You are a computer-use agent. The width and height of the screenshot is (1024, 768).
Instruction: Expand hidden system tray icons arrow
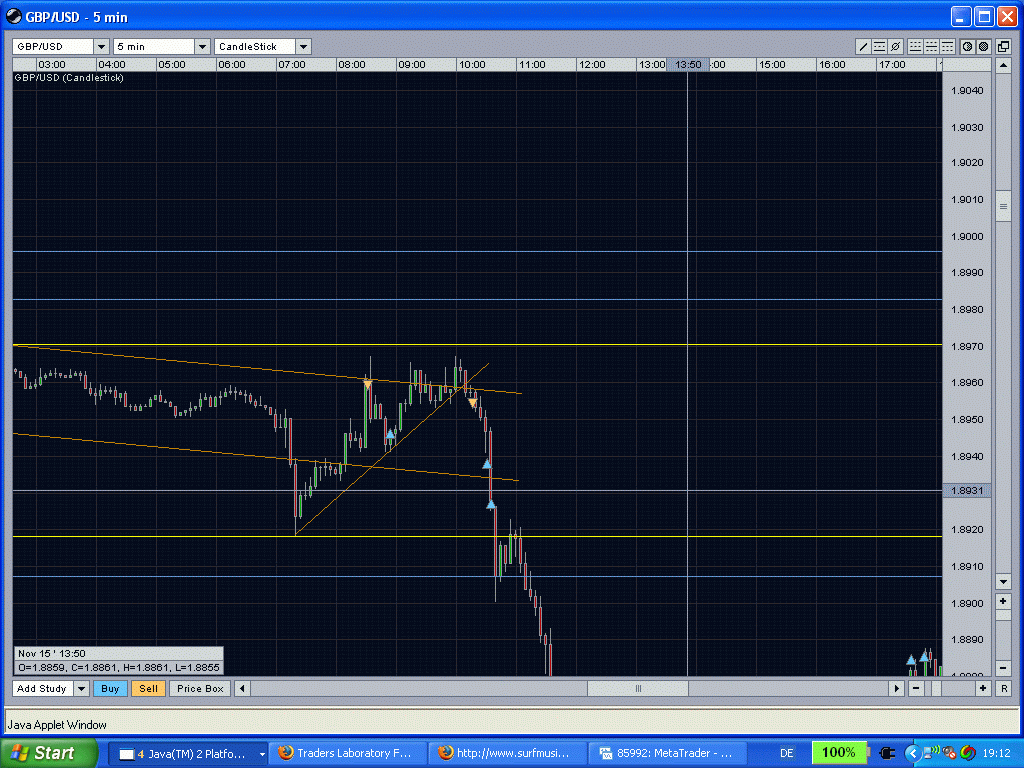tap(913, 753)
